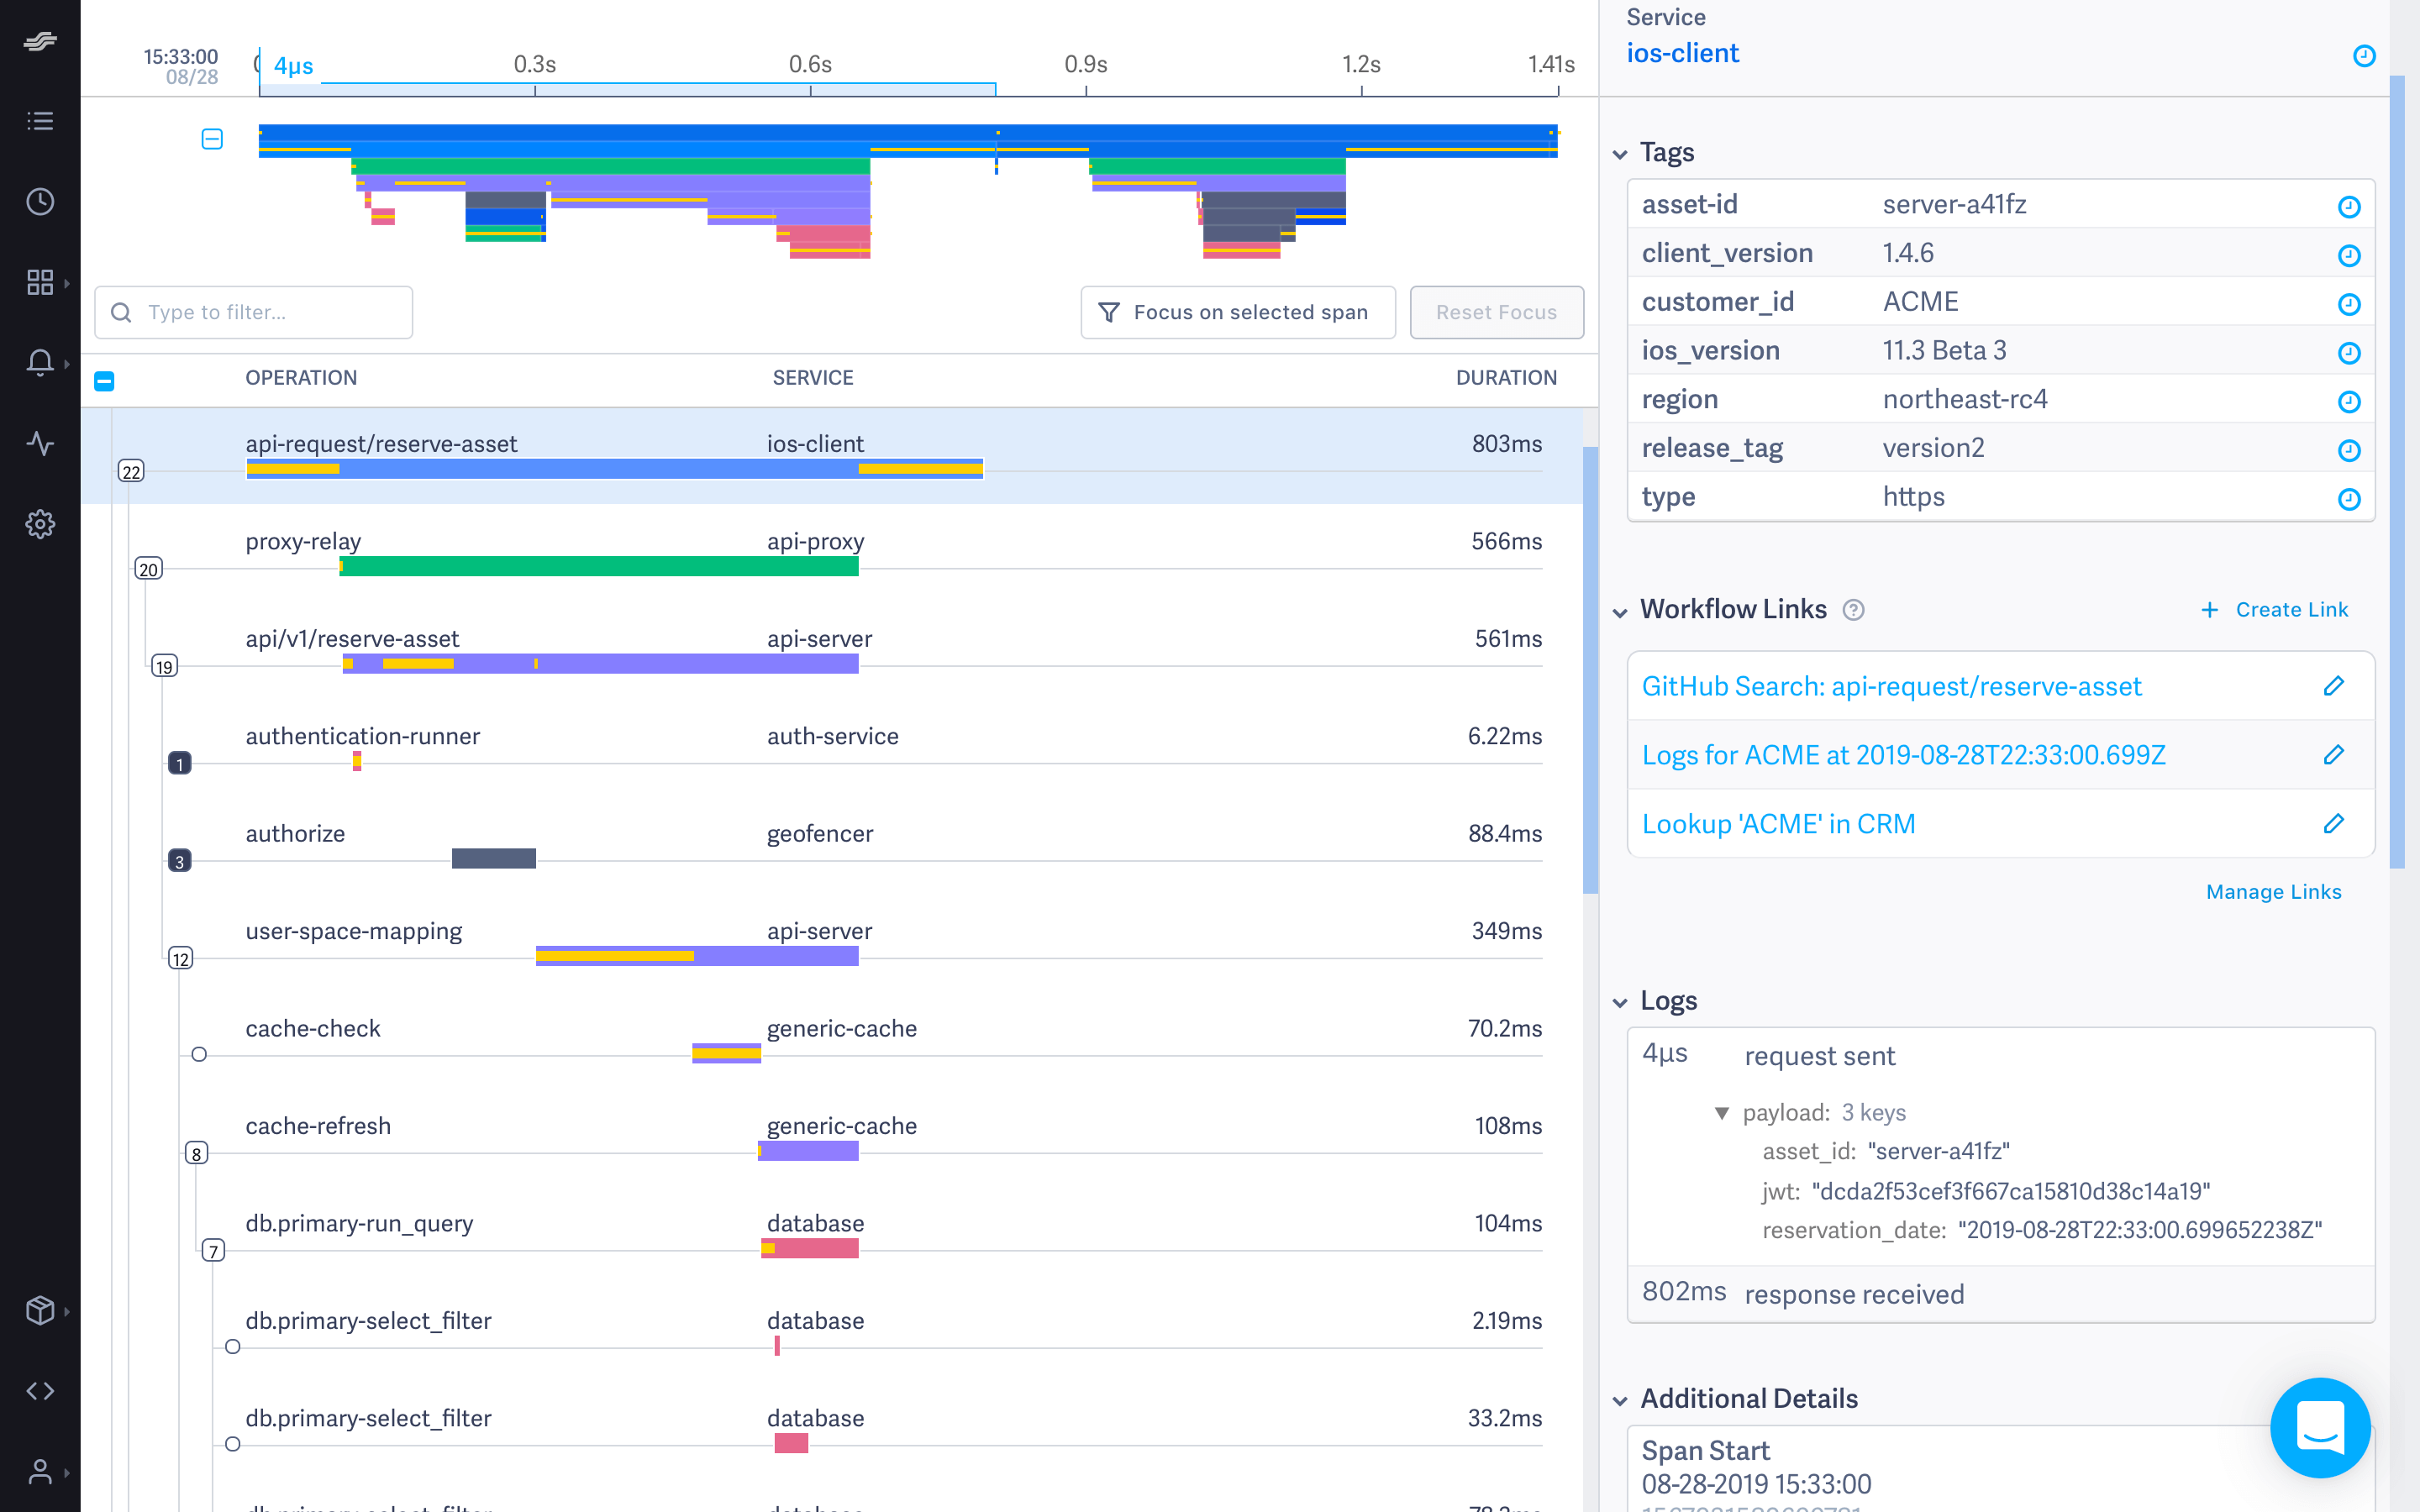This screenshot has height=1512, width=2420.
Task: Select the streams pulse icon in sidebar
Action: click(40, 444)
